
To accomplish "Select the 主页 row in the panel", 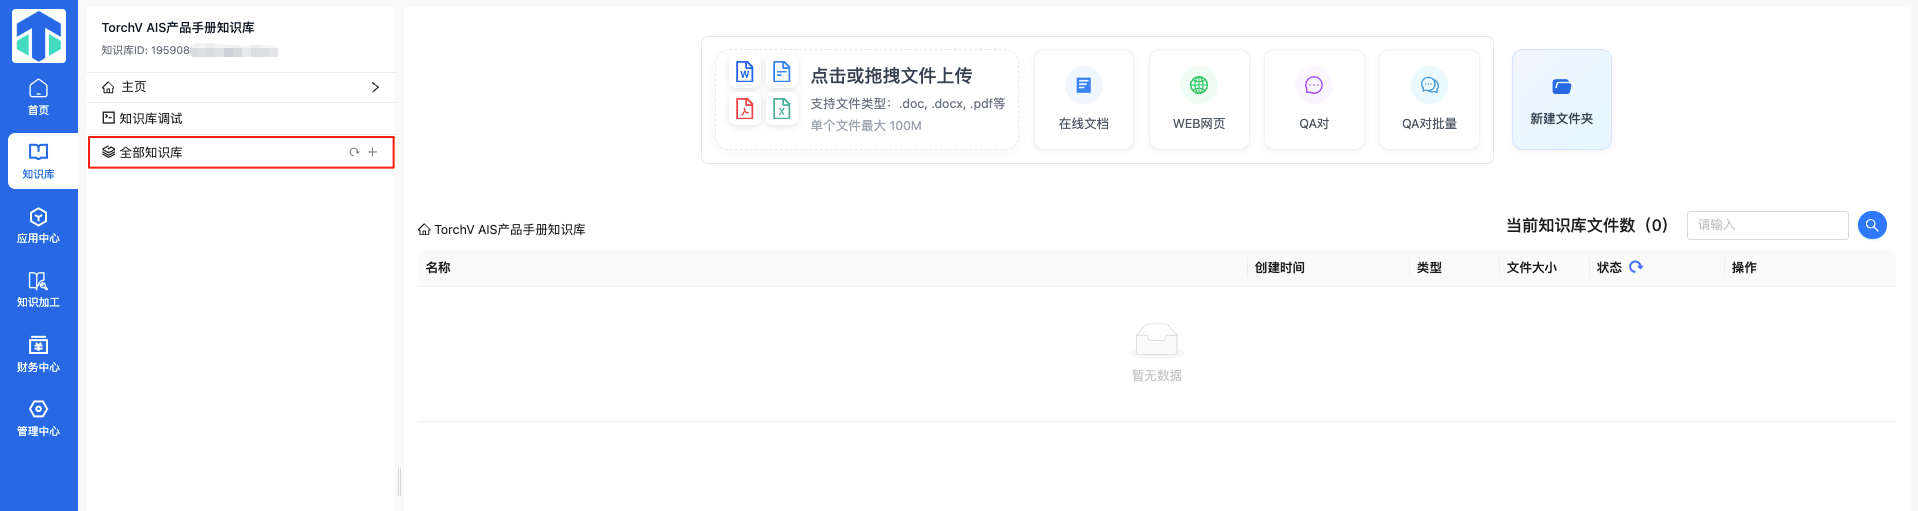I will 241,87.
